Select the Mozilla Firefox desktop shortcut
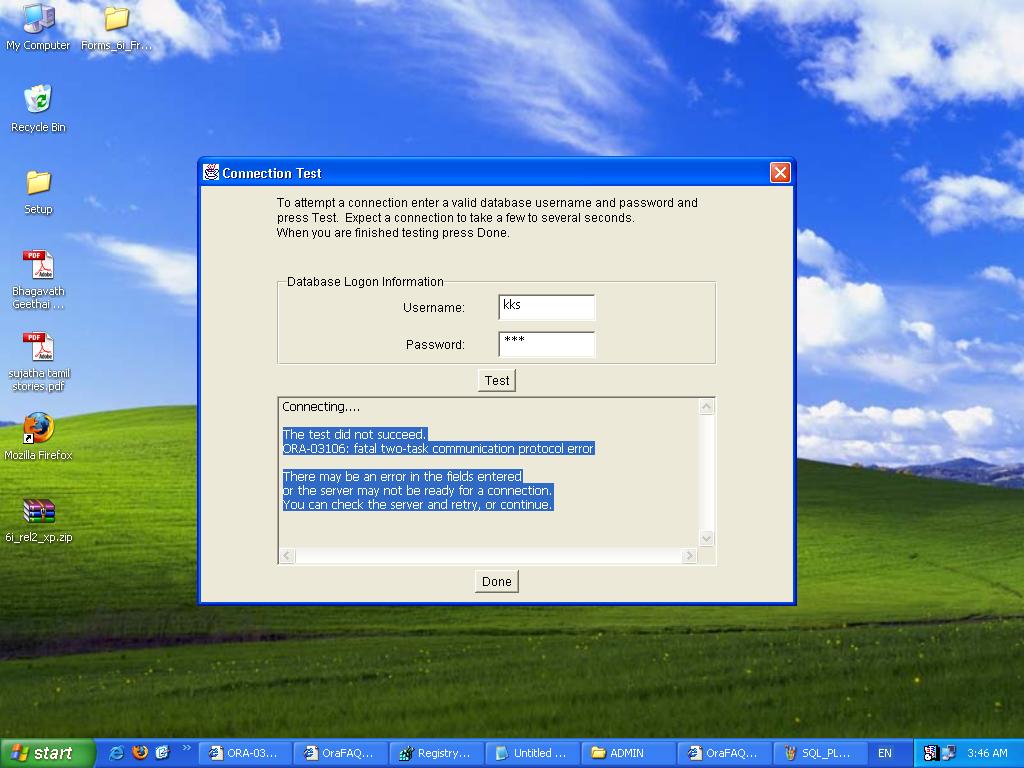This screenshot has height=768, width=1024. tap(38, 436)
